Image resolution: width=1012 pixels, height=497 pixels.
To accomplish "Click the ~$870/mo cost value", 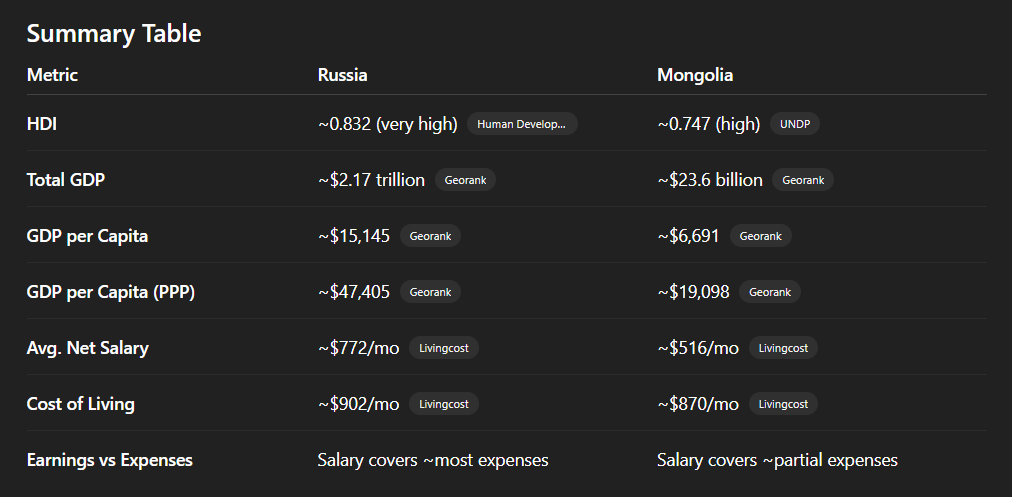I will [698, 405].
